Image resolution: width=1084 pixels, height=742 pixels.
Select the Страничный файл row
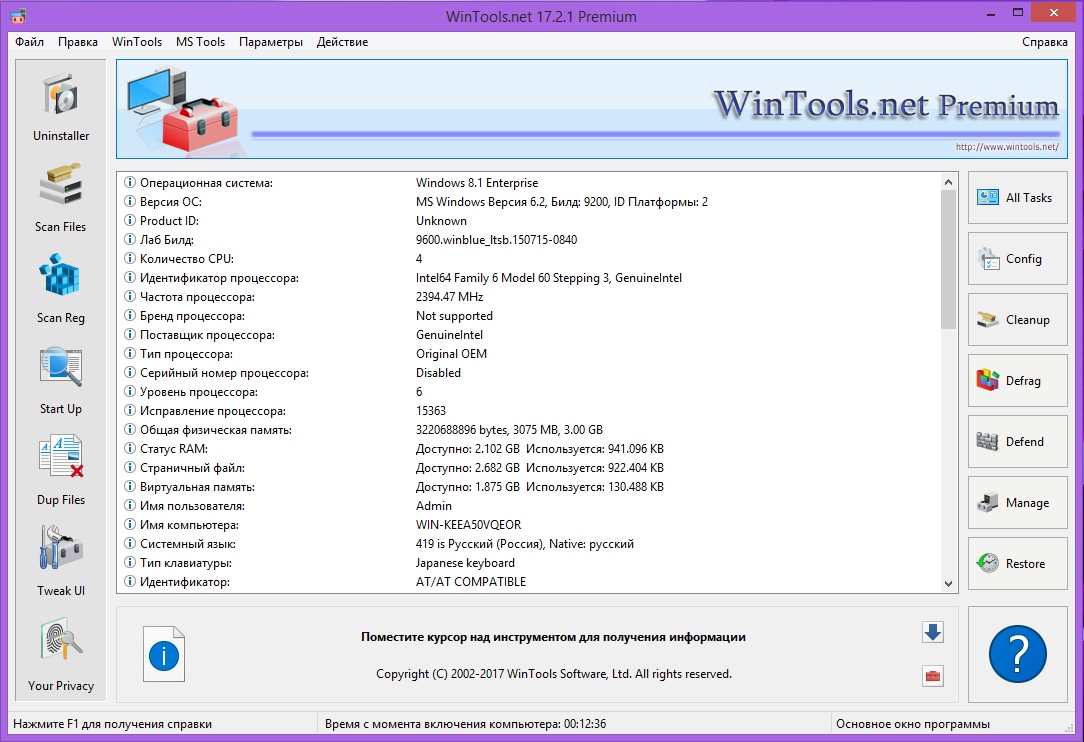tap(529, 468)
